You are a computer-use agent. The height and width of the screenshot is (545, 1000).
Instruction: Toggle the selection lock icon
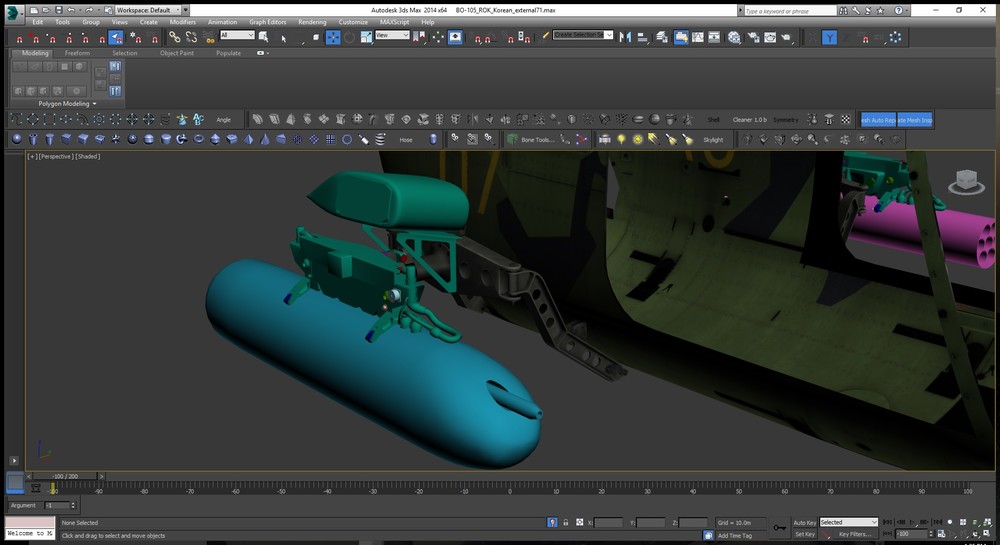pyautogui.click(x=566, y=522)
